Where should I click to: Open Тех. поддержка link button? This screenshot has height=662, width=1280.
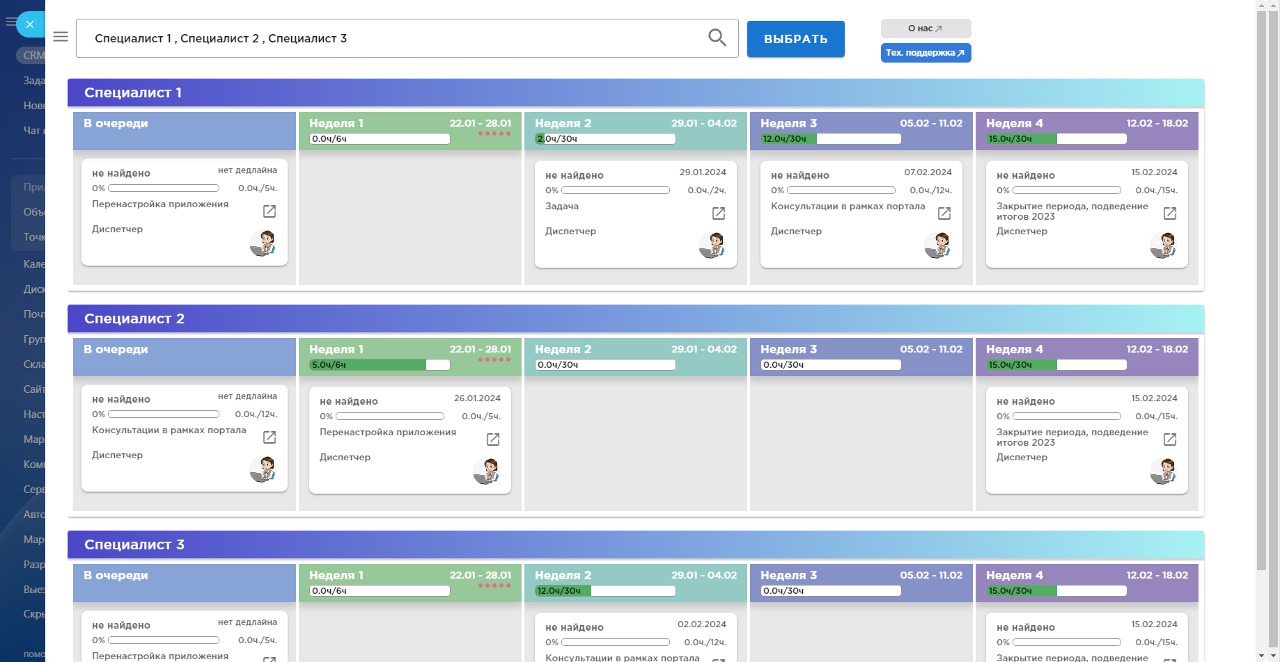(x=926, y=53)
